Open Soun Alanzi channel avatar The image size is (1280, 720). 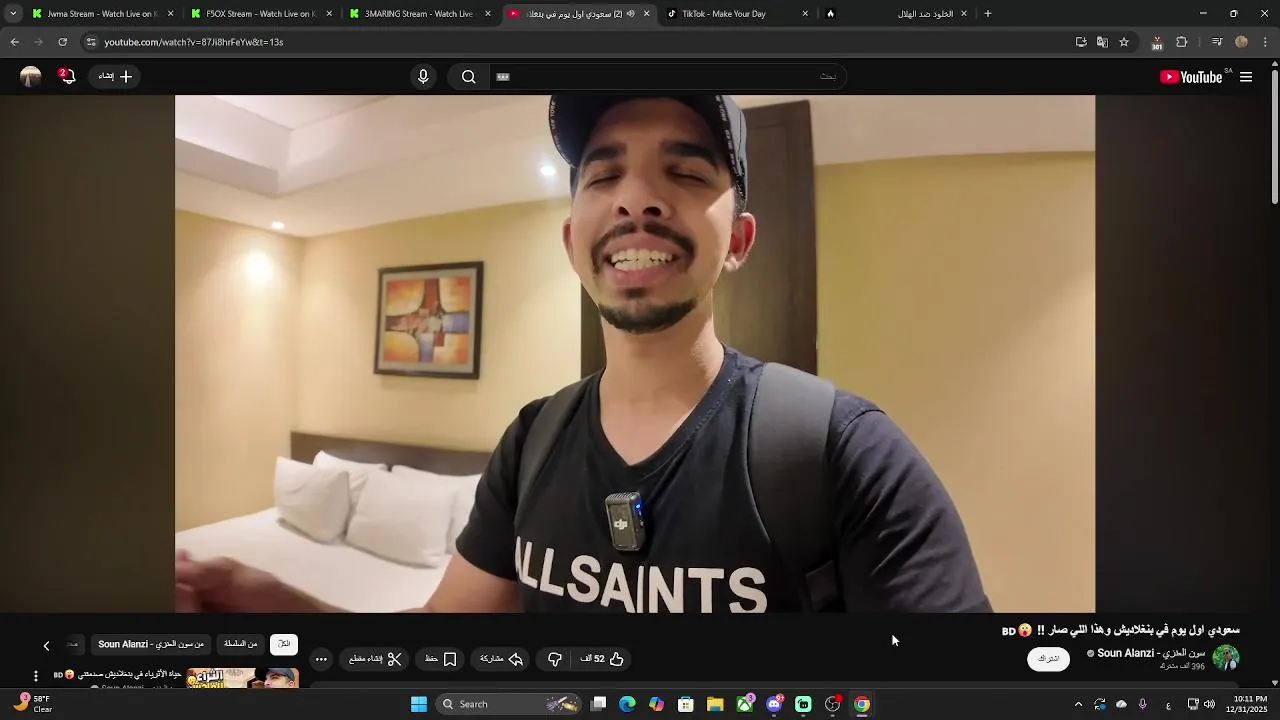click(x=1226, y=657)
